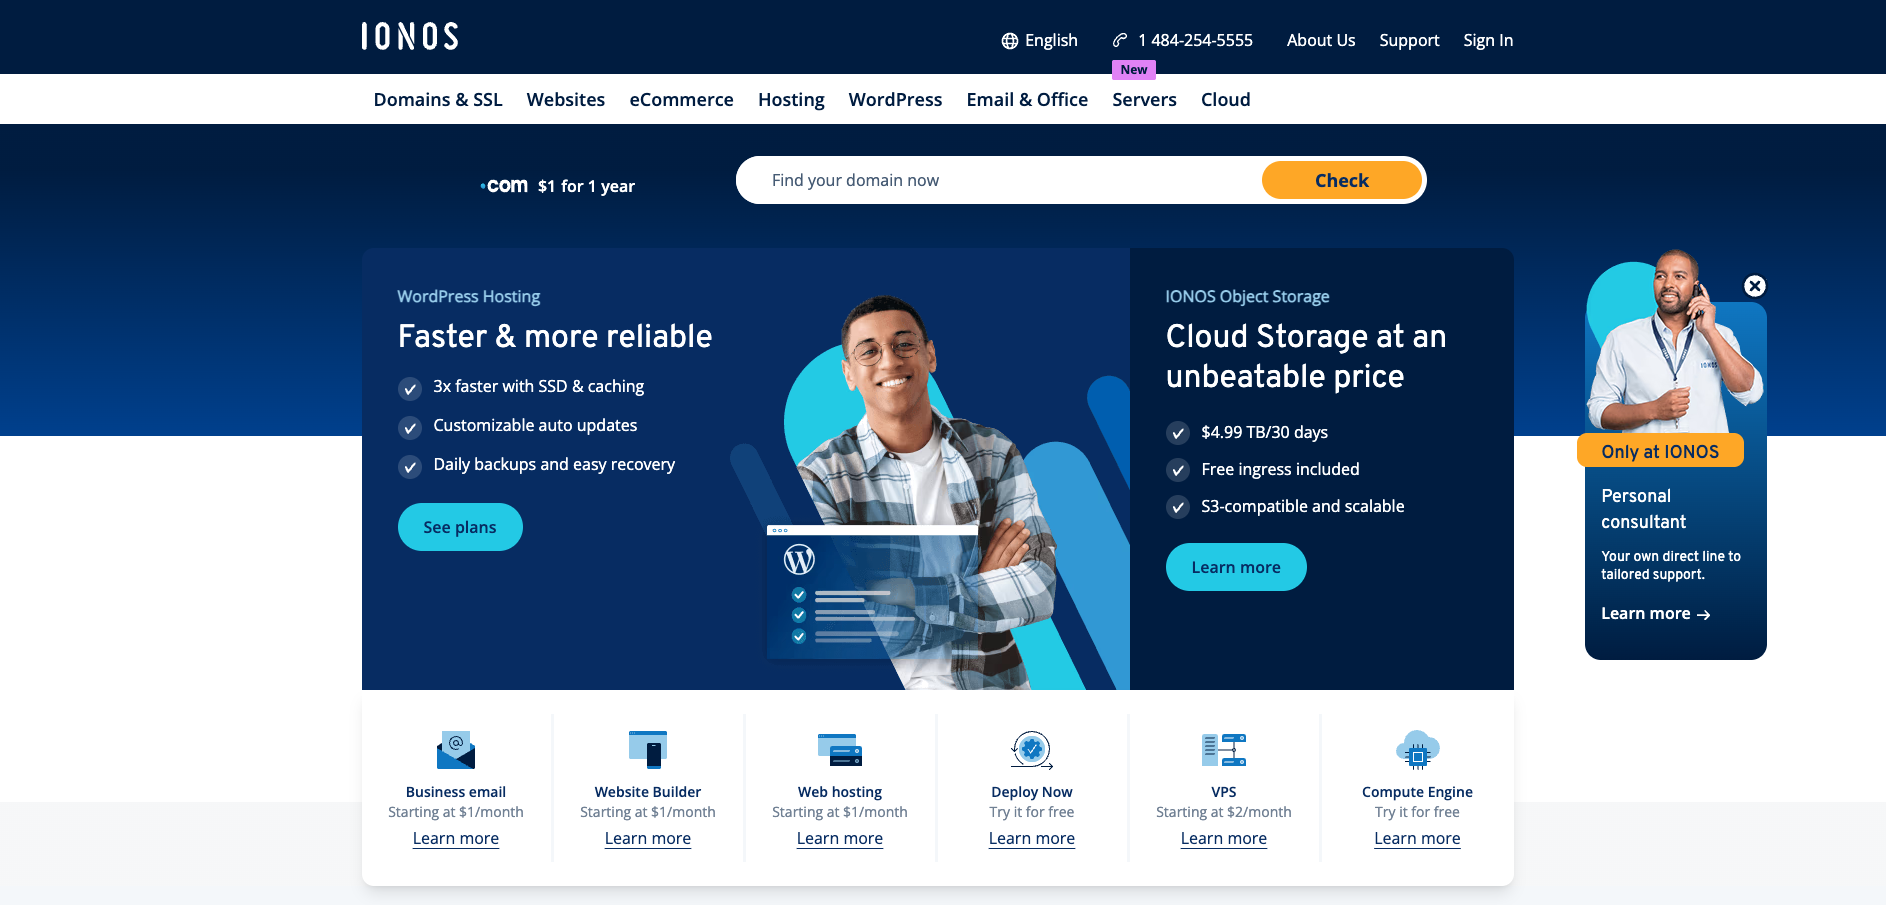Click Learn more for IONOS Object Storage
This screenshot has width=1886, height=905.
(1236, 567)
